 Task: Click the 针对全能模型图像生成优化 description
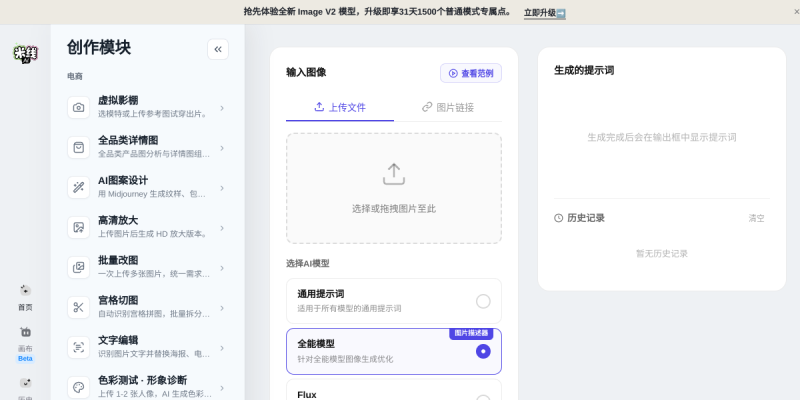click(x=345, y=359)
